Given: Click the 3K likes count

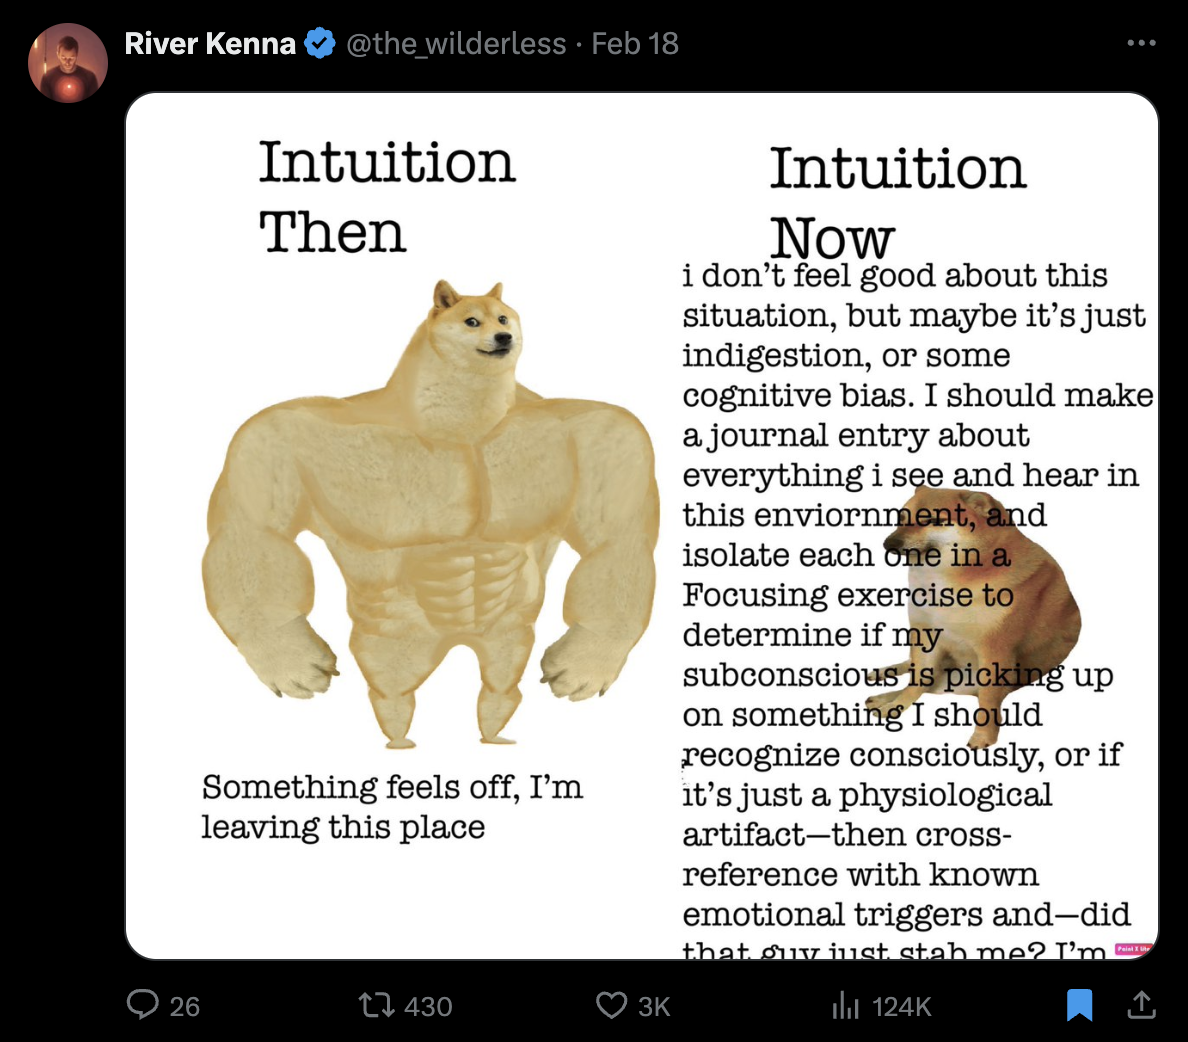Looking at the screenshot, I should [654, 1006].
